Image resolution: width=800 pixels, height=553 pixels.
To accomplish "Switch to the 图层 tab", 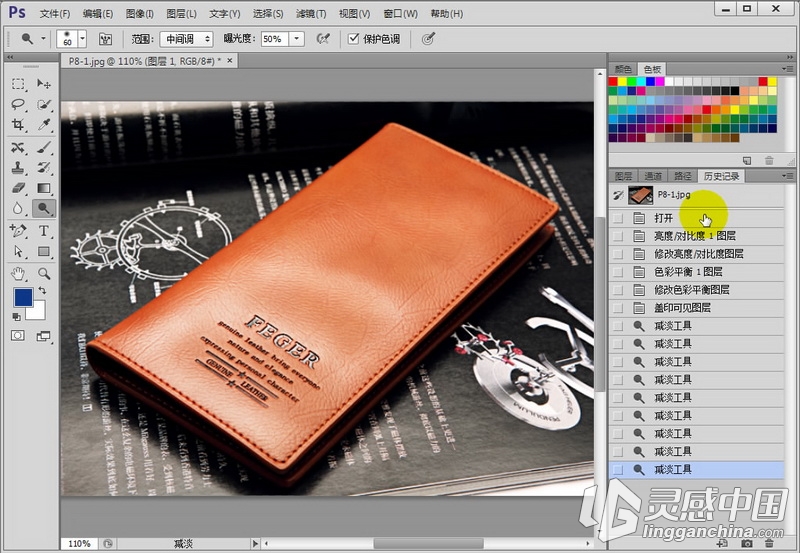I will coord(623,176).
